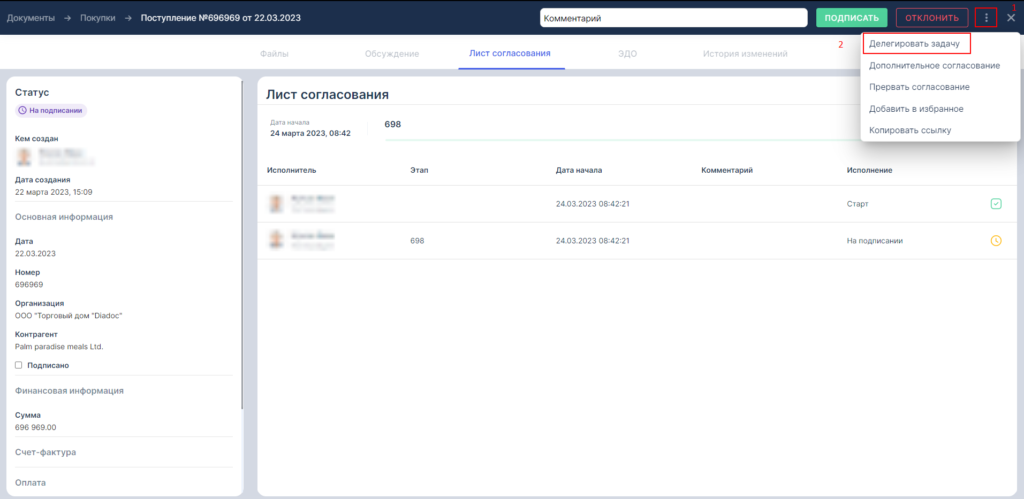Expand the Счет-фактура section

pyautogui.click(x=46, y=452)
